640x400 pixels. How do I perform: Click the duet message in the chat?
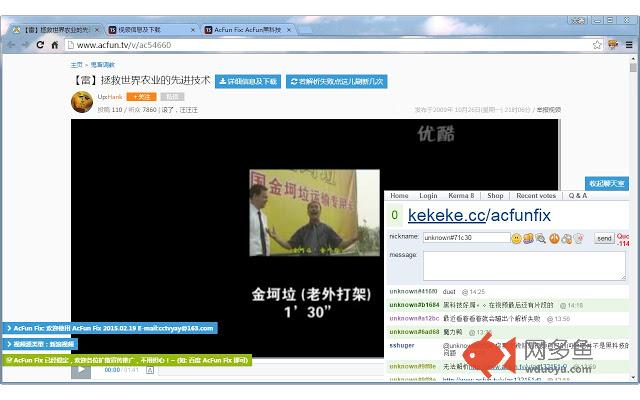click(449, 292)
